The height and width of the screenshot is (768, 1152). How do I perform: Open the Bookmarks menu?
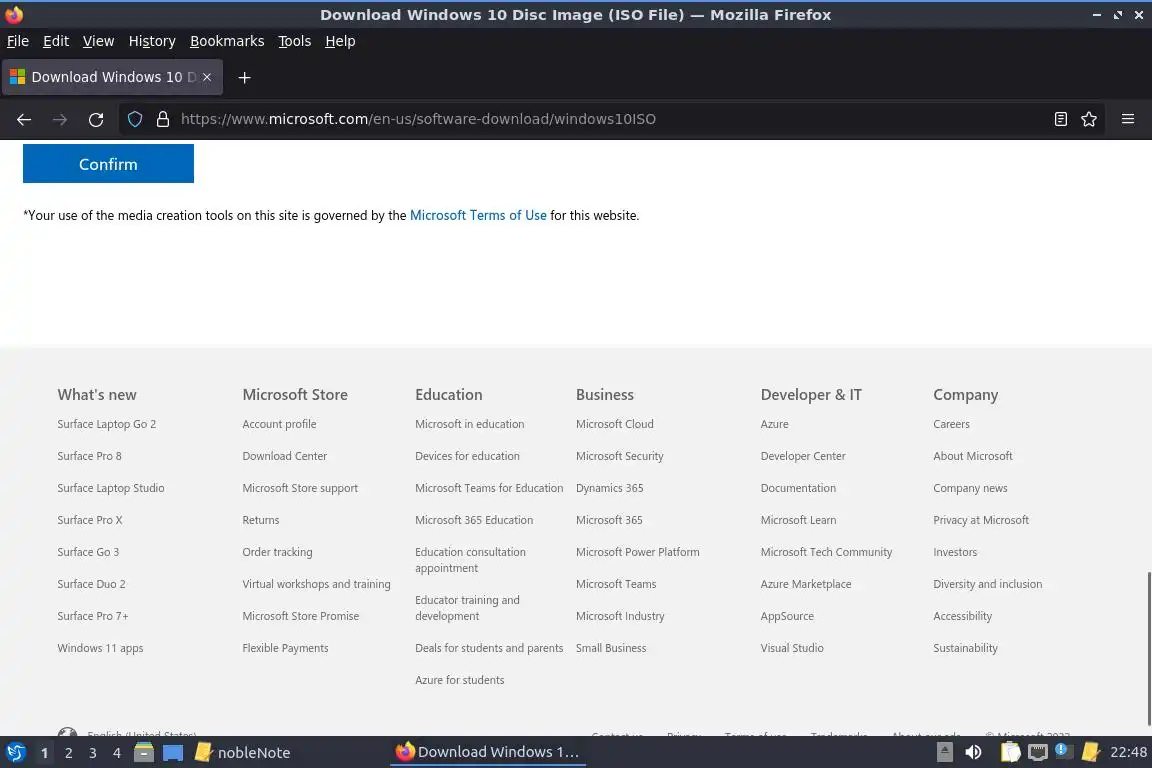tap(227, 41)
